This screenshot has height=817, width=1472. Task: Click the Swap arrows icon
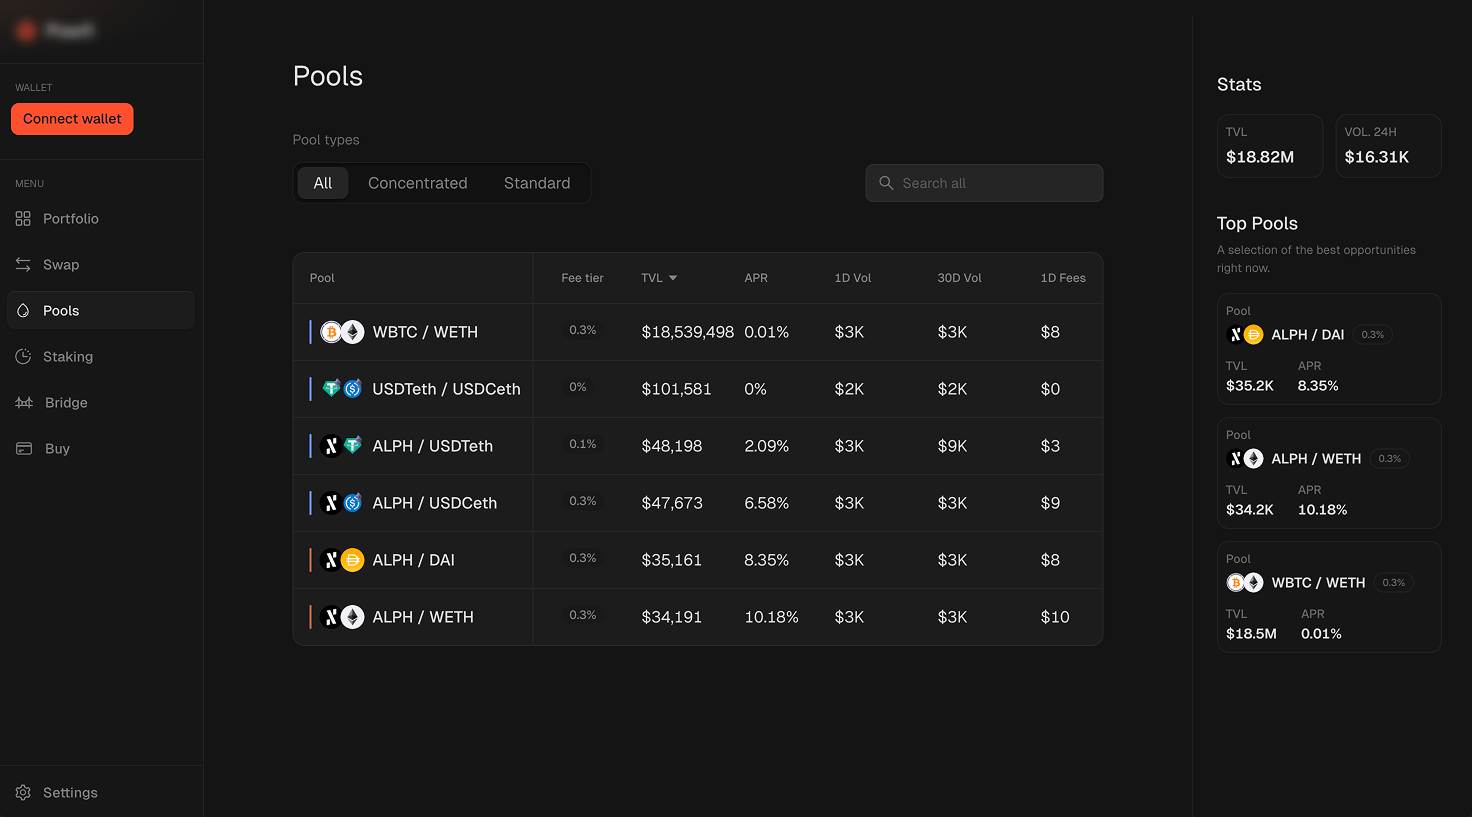23,265
